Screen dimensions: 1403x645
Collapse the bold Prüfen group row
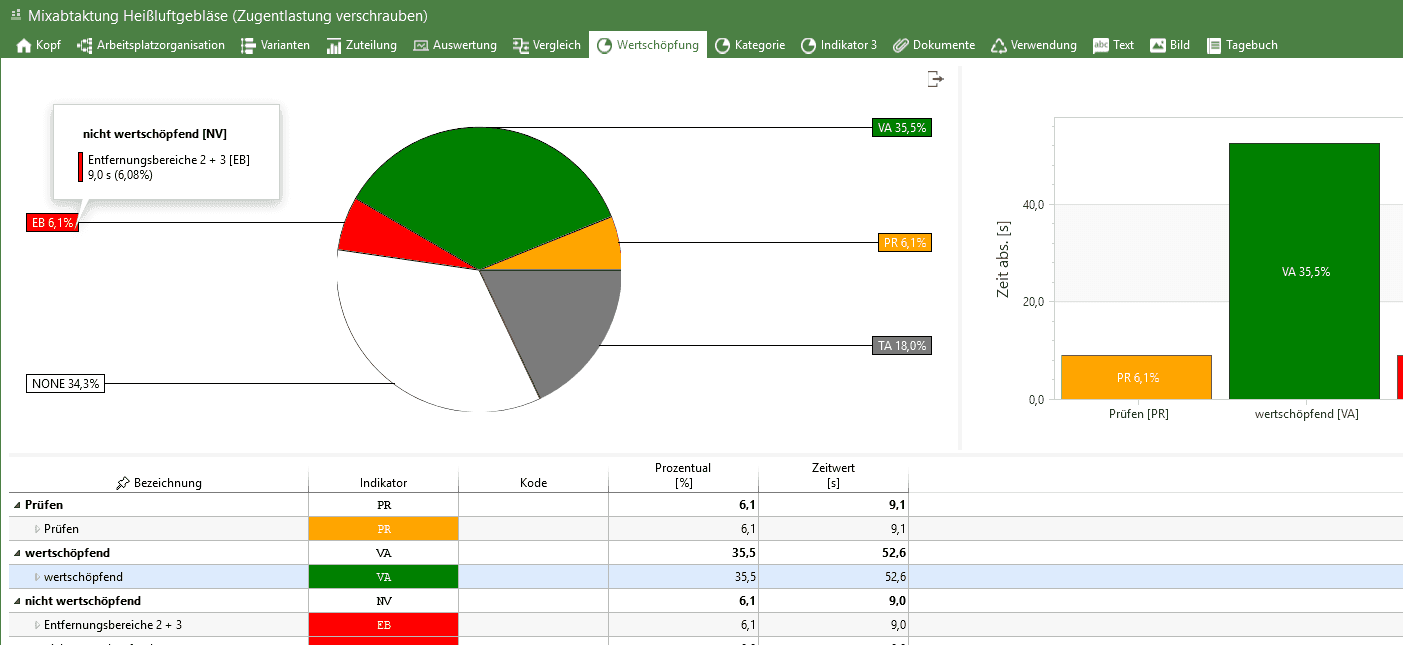[17, 505]
